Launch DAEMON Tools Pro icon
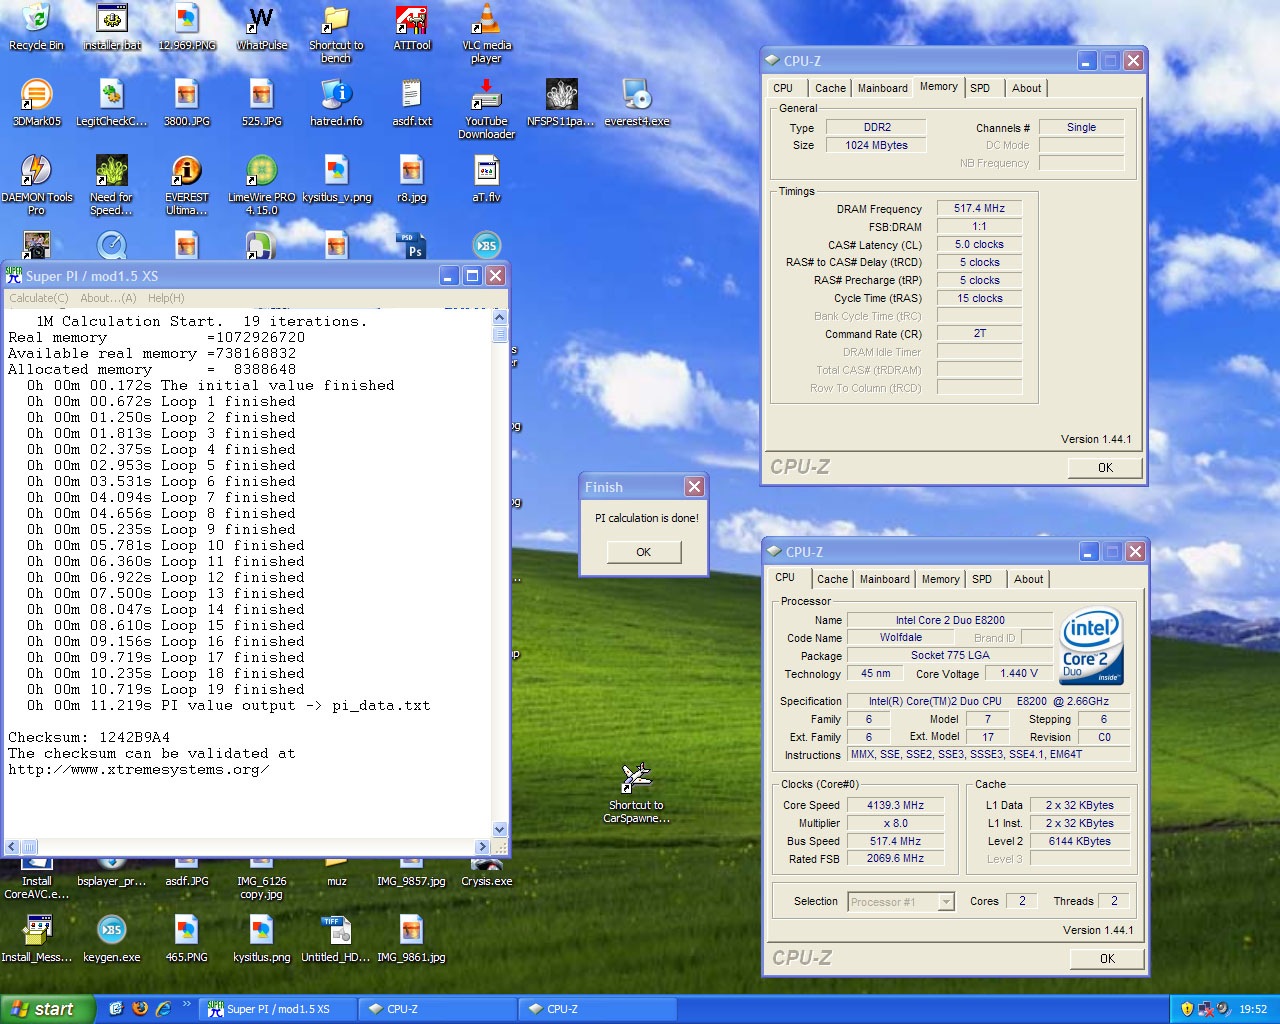Image resolution: width=1280 pixels, height=1024 pixels. [36, 185]
